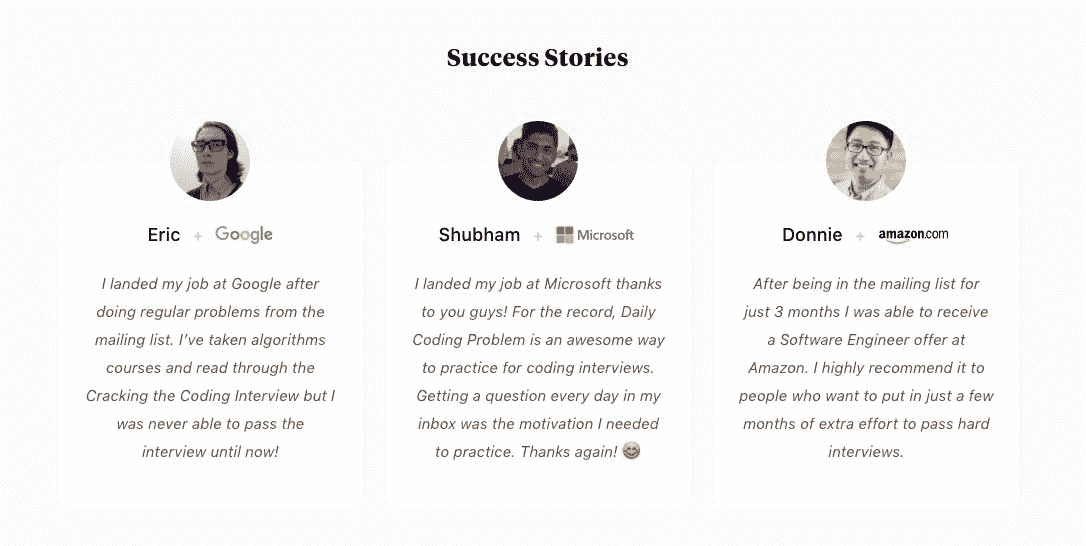Click the smiley emoji after 'Thanks again!'
This screenshot has width=1086, height=546.
[x=631, y=451]
